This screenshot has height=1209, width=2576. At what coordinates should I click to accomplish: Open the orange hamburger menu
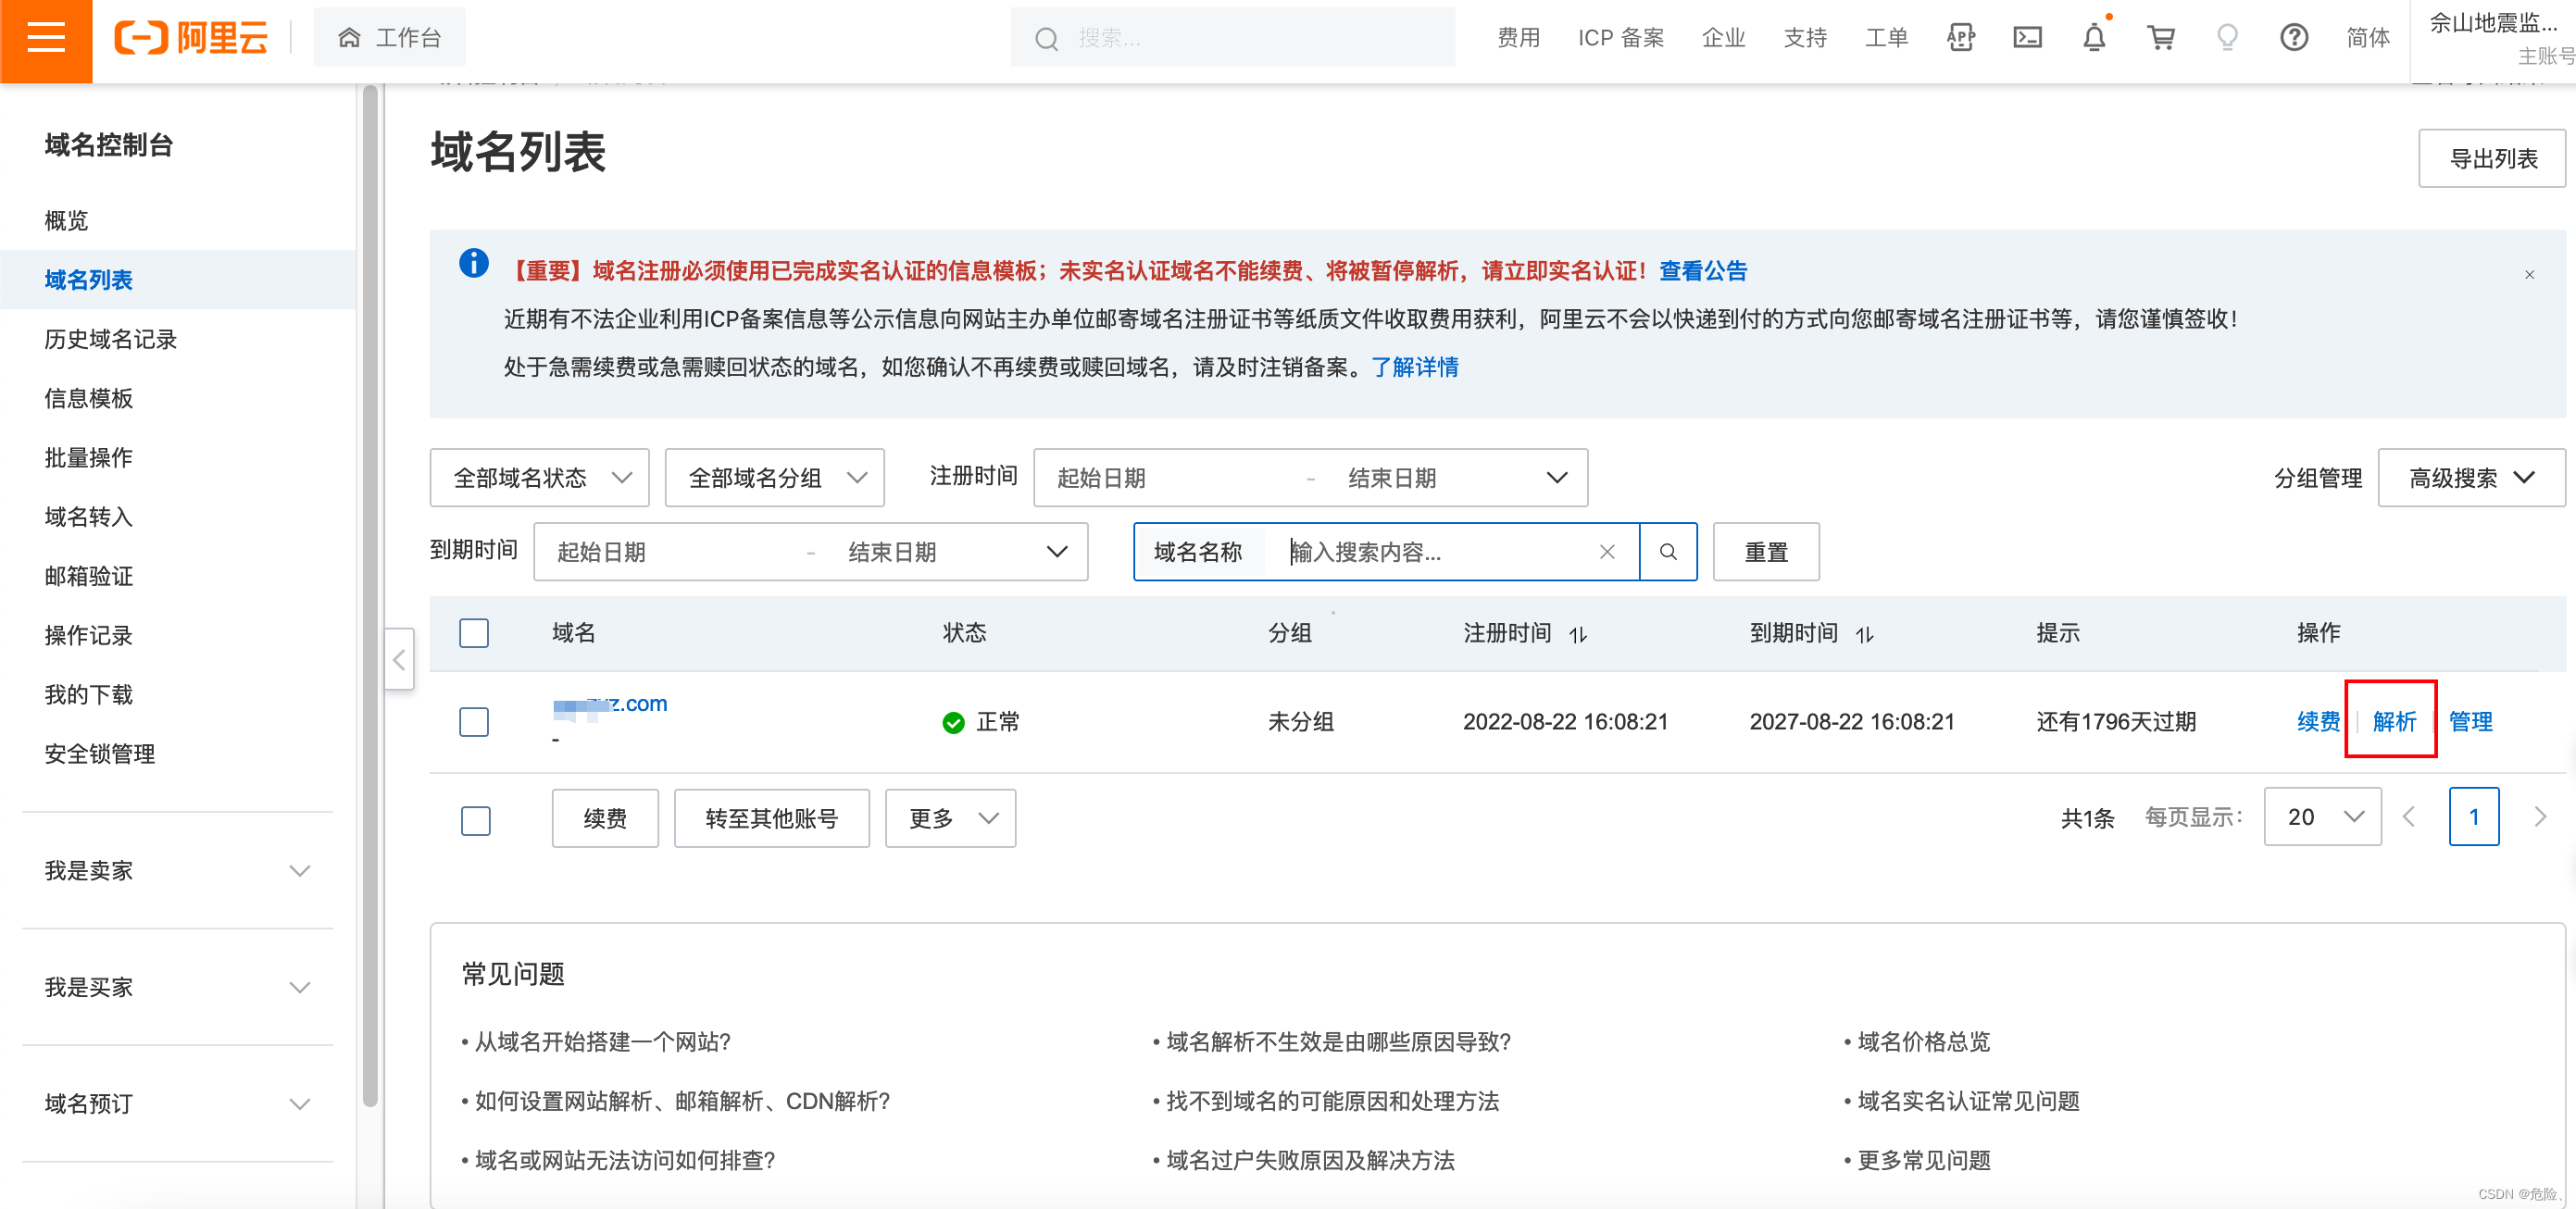(x=46, y=40)
